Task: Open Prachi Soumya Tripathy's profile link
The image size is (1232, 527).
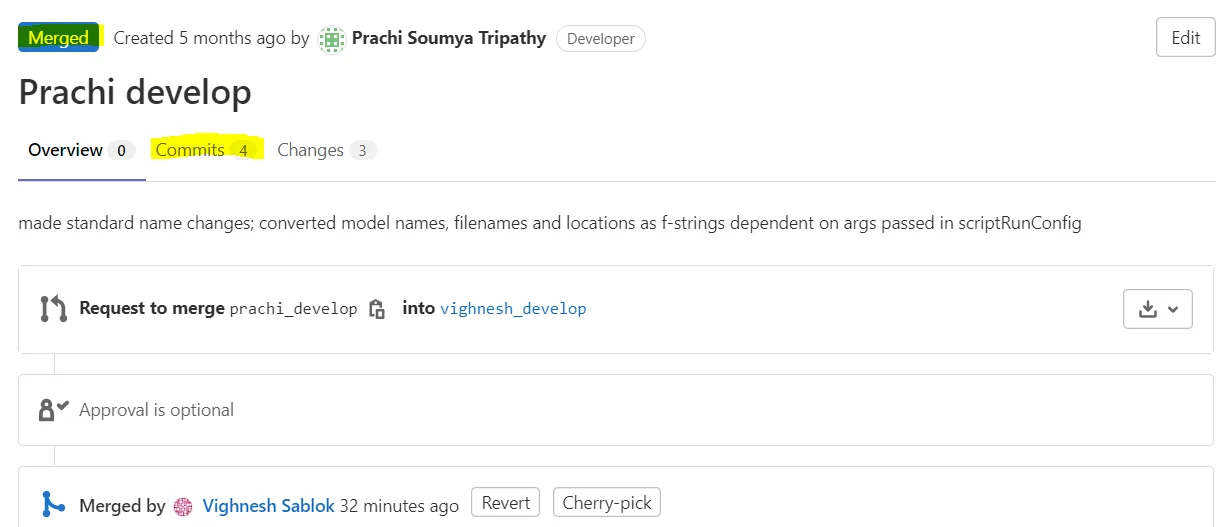Action: point(449,39)
